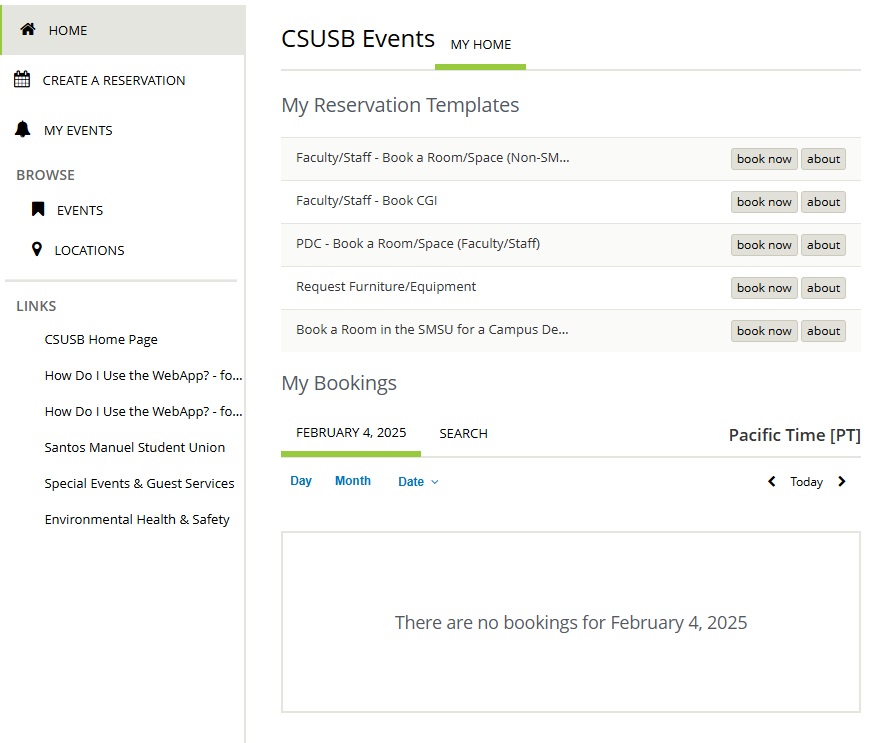This screenshot has height=743, width=886.
Task: Click the CSUSB Events title
Action: (358, 39)
